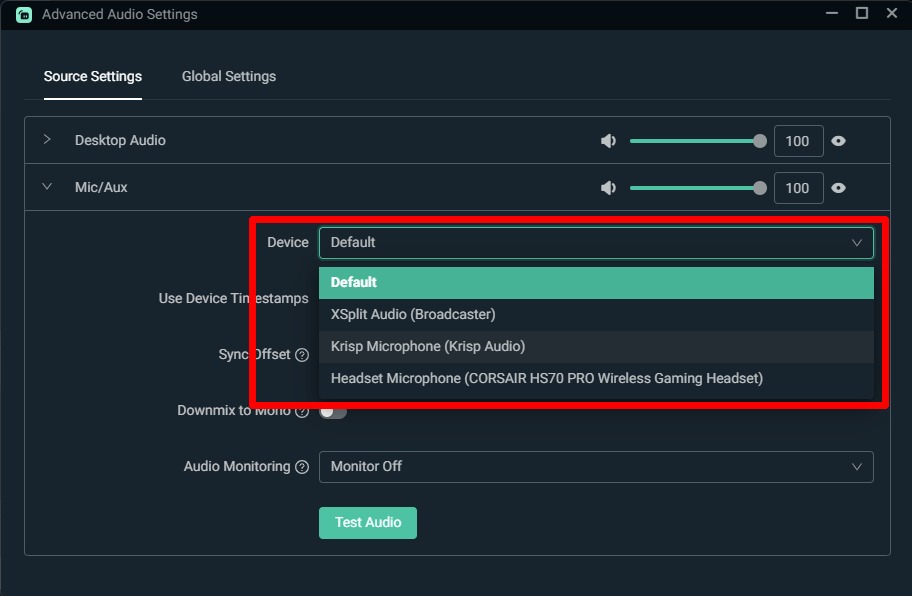This screenshot has height=596, width=912.
Task: Hide Desktop Audio via its eye icon
Action: [x=838, y=141]
